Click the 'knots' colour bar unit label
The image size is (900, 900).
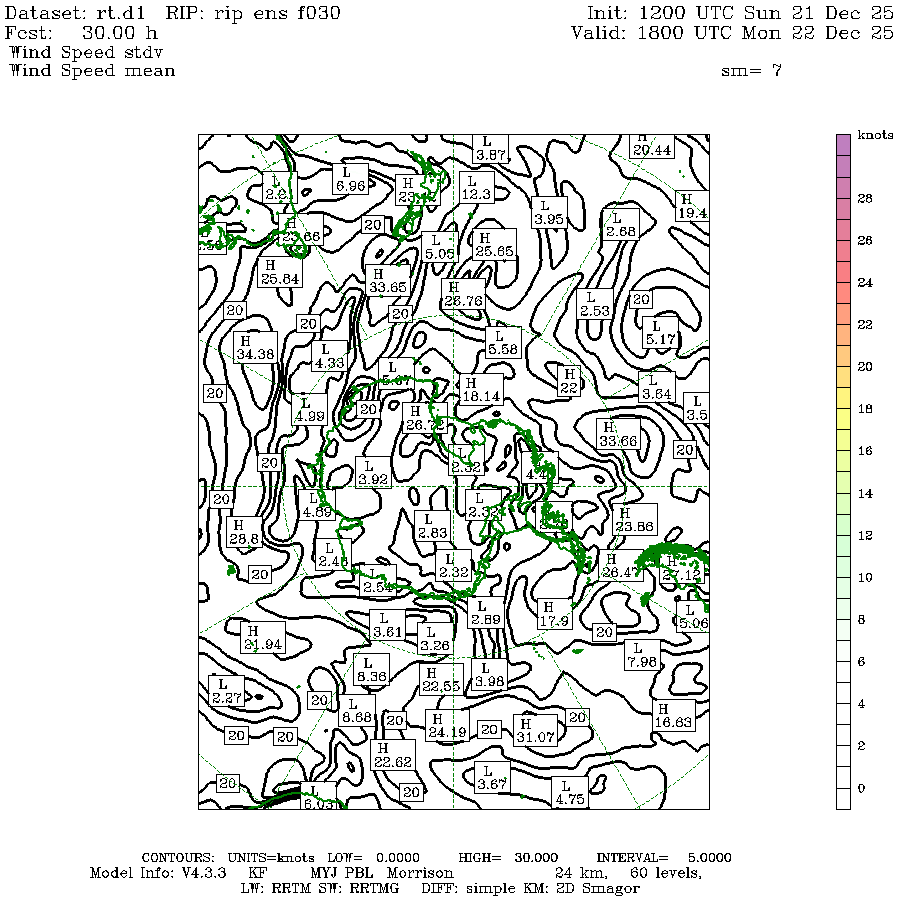click(875, 135)
